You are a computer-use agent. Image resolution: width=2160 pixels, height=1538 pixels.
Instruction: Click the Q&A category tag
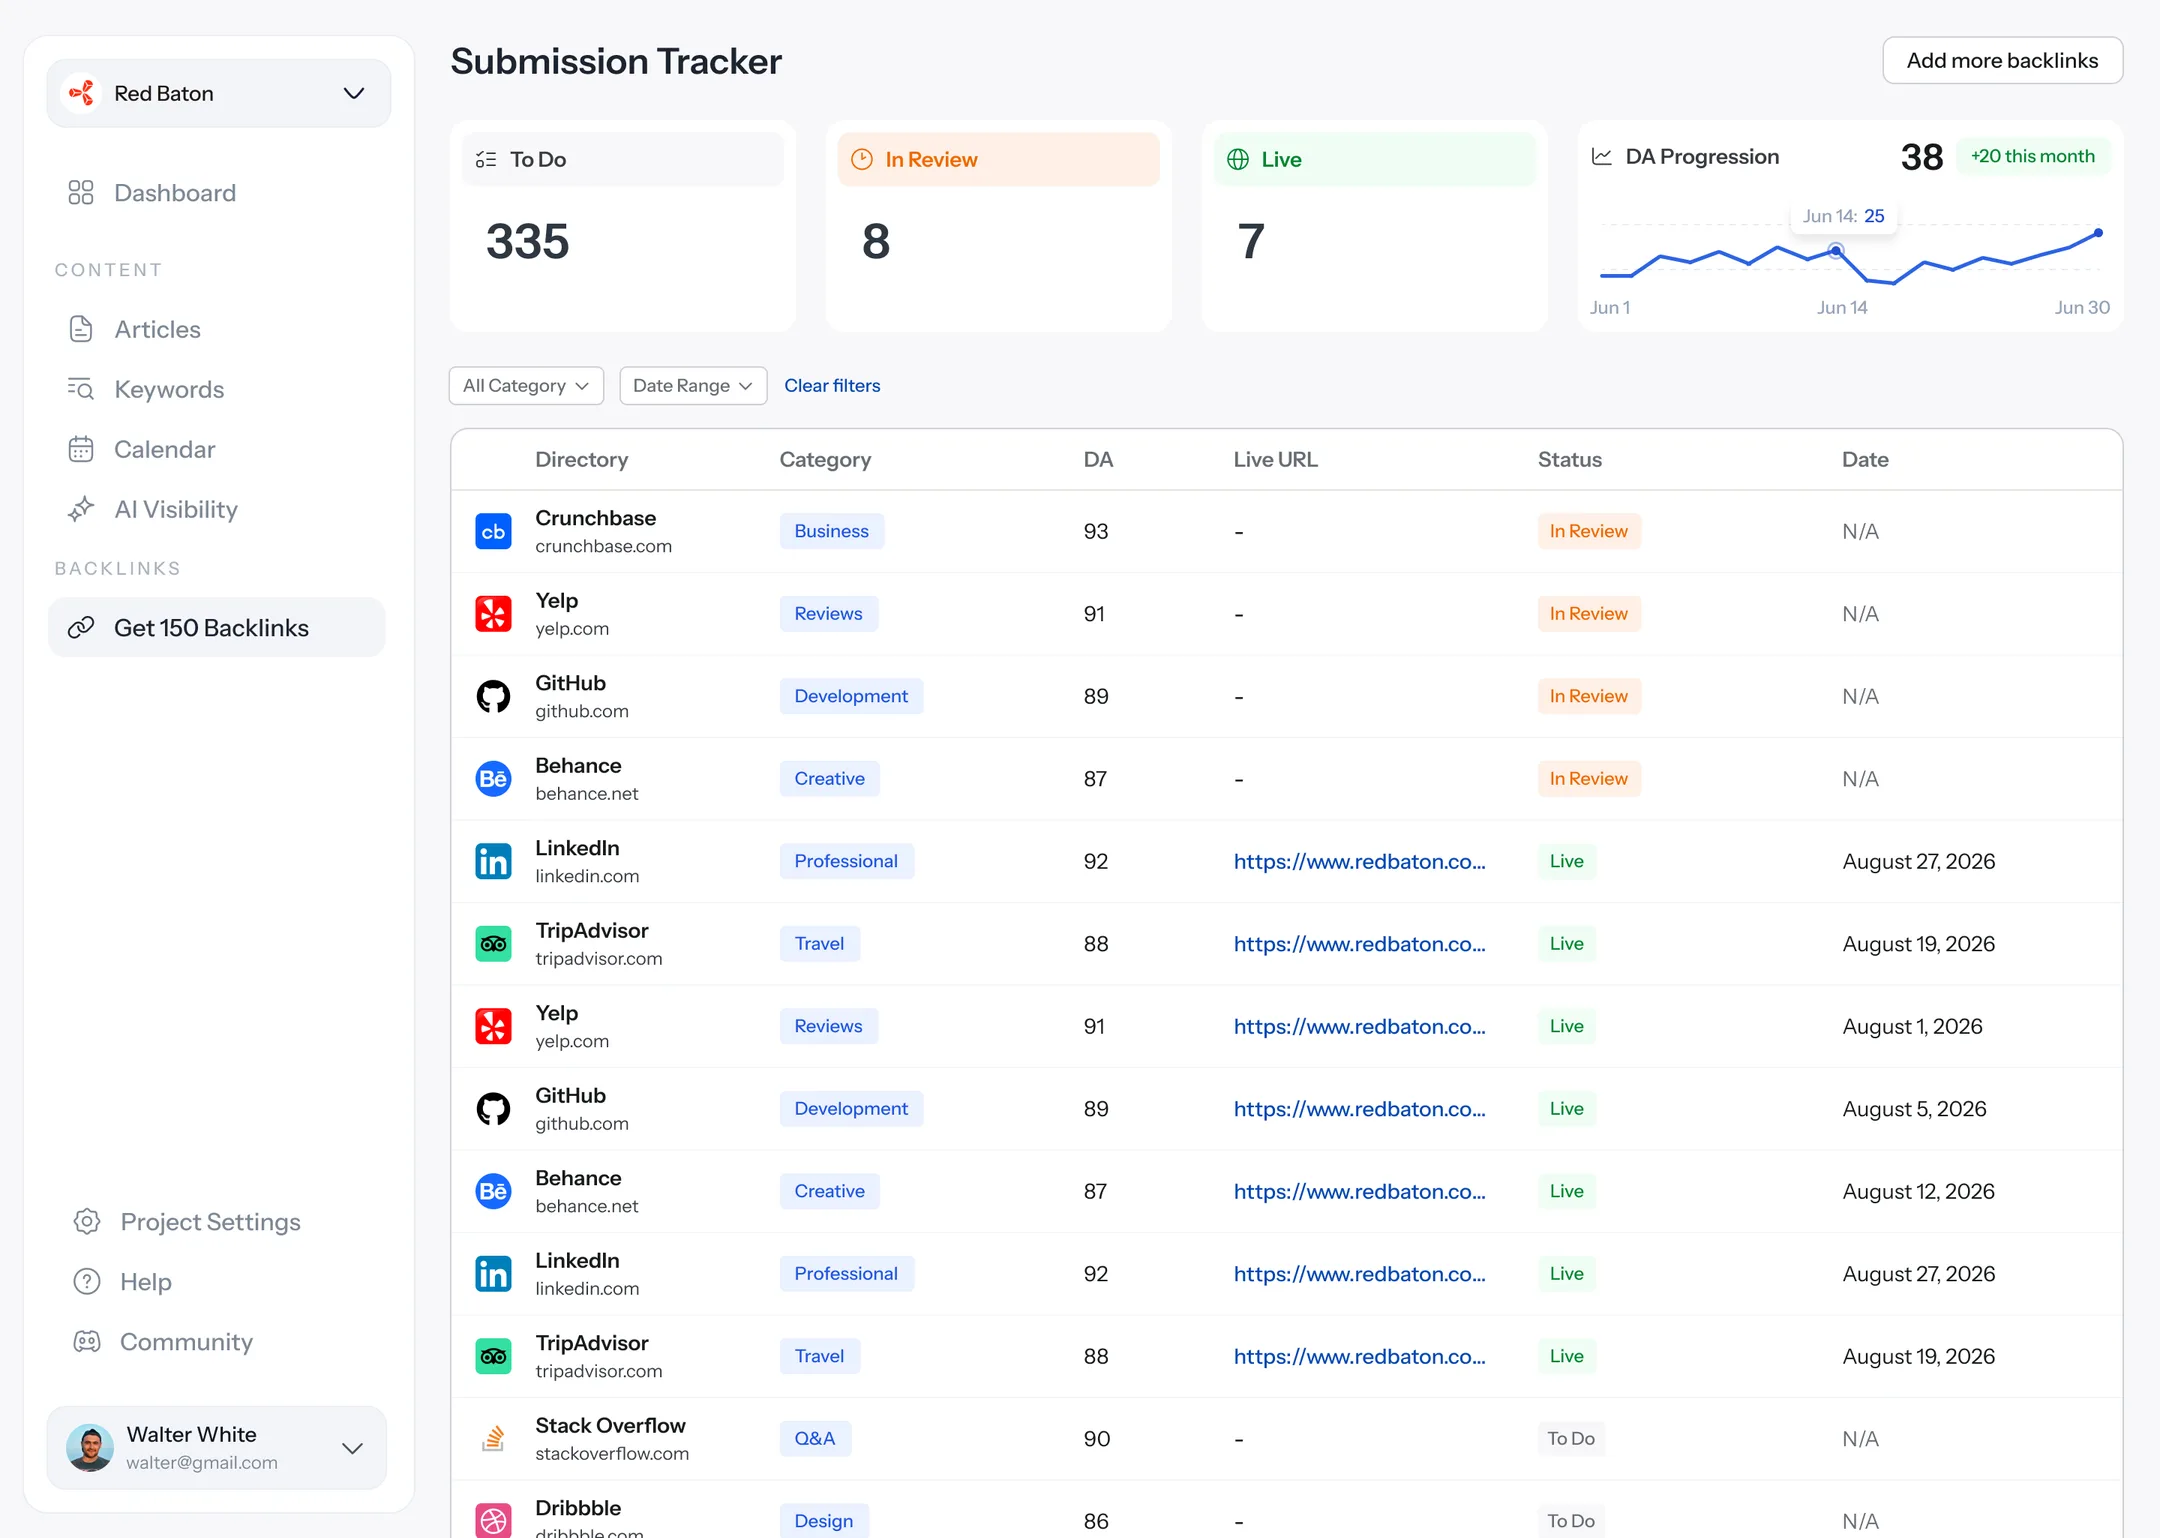point(814,1438)
